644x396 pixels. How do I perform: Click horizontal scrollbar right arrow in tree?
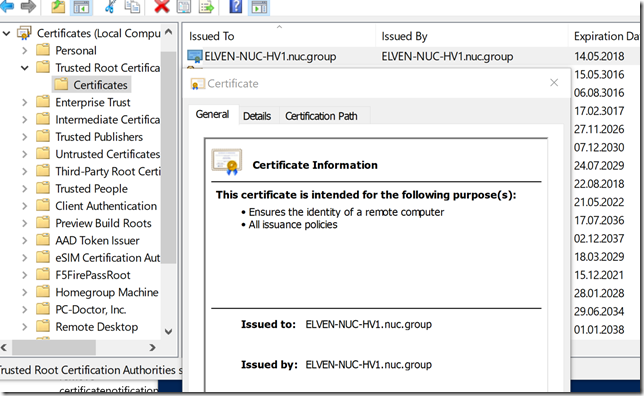(x=153, y=348)
